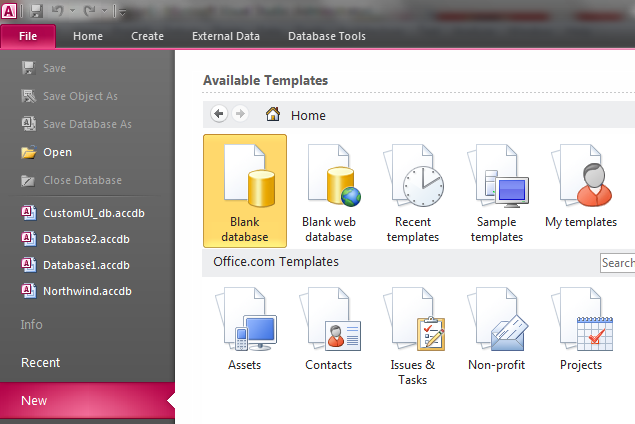Click the Database1.accdb file icon
The height and width of the screenshot is (424, 635).
pos(29,264)
